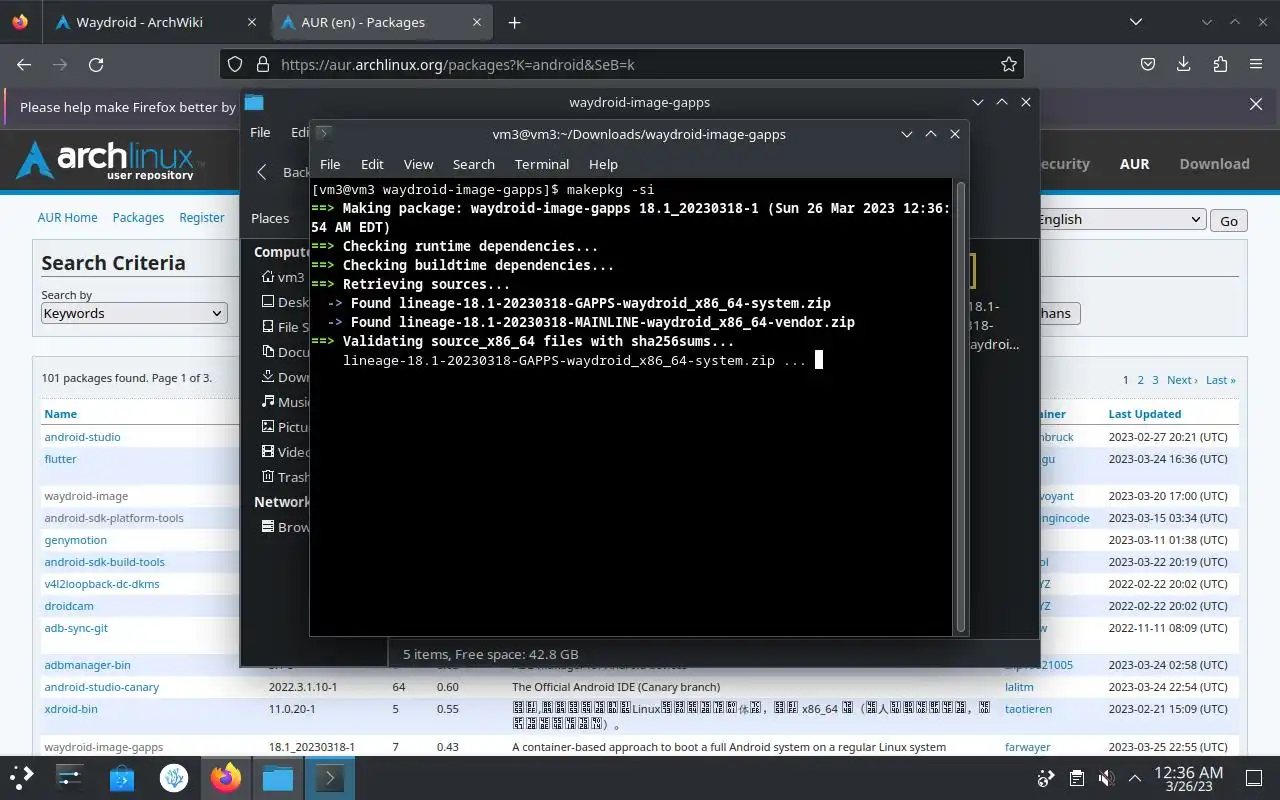Open the Download link in Arch header
Viewport: 1280px width, 800px height.
tap(1214, 164)
